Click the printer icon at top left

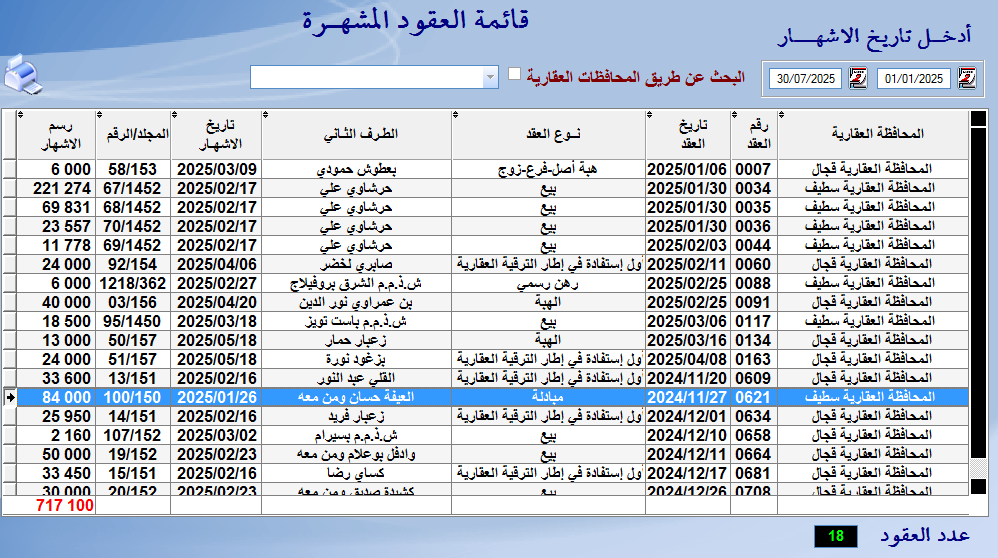click(21, 77)
